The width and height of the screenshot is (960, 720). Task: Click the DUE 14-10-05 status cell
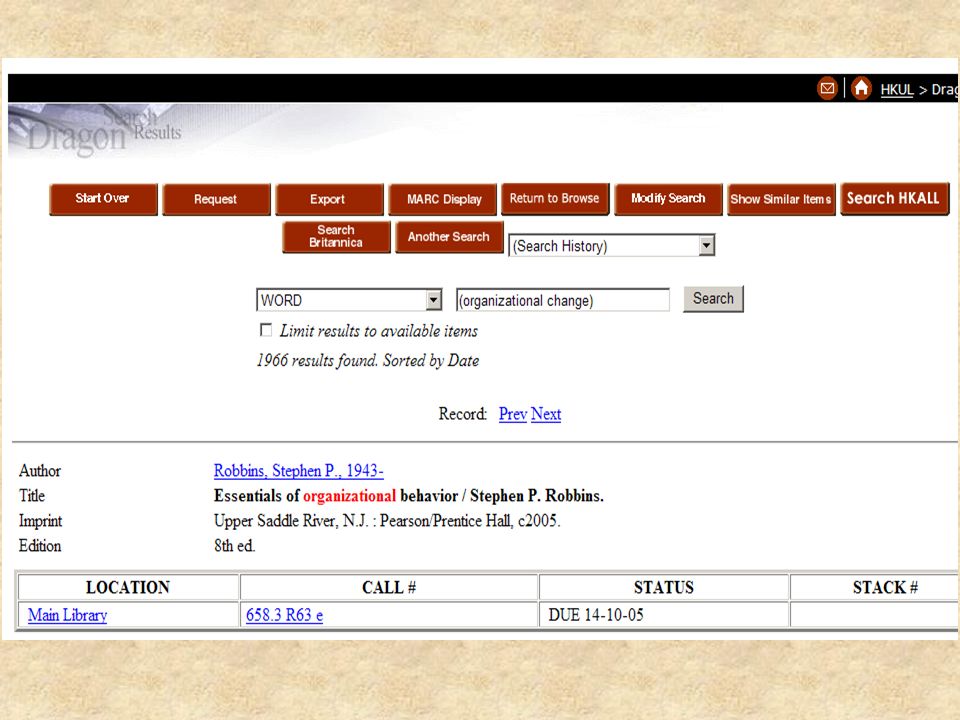(x=664, y=615)
